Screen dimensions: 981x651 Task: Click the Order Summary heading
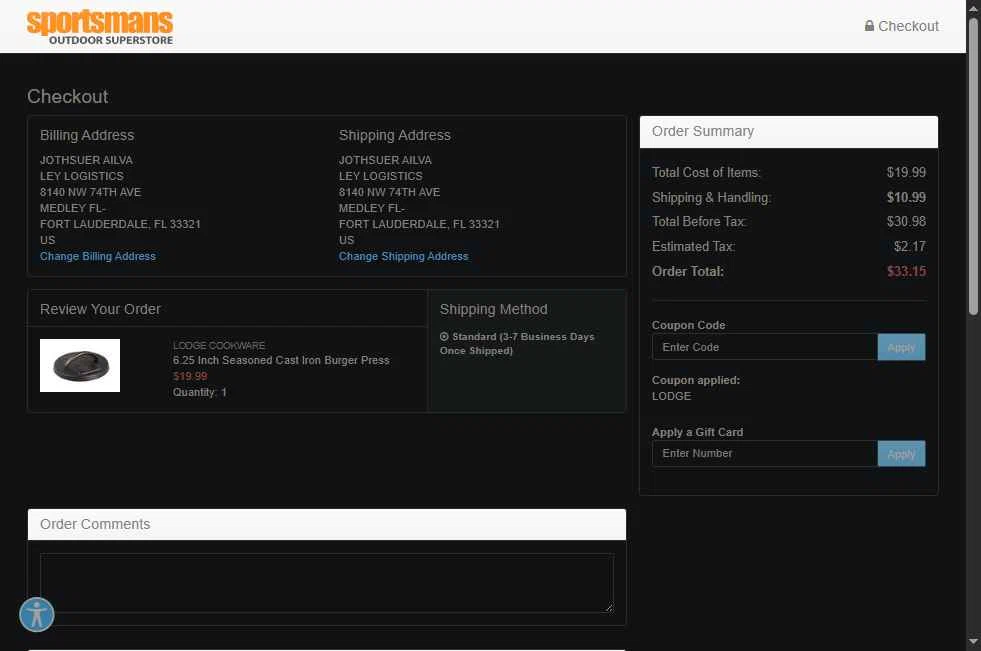coord(703,131)
